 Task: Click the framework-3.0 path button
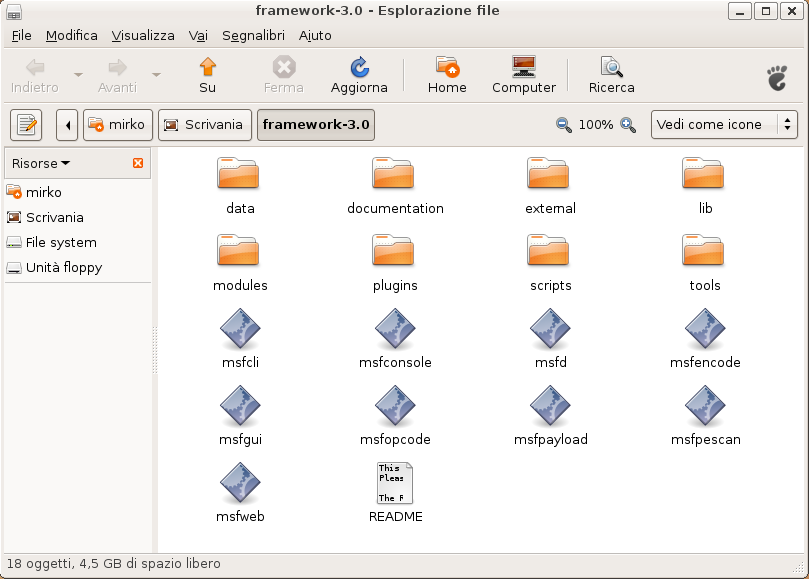click(316, 125)
